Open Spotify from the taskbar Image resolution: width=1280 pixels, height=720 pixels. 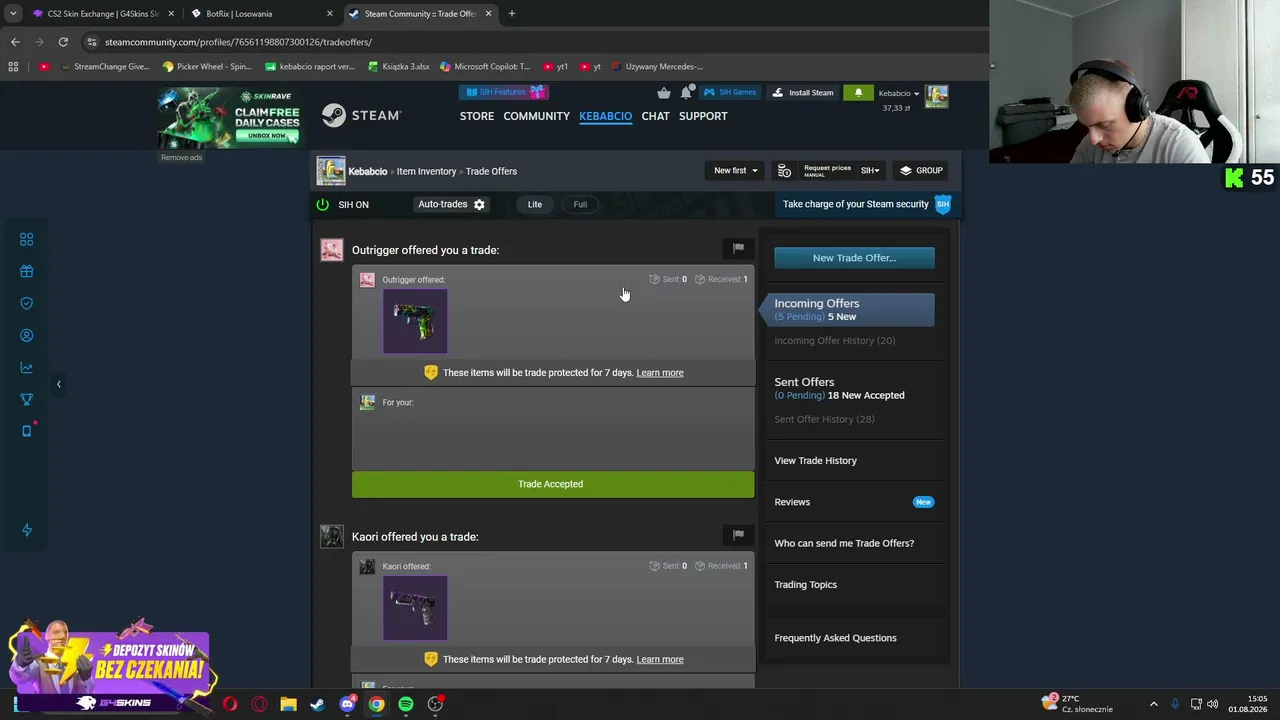[405, 704]
